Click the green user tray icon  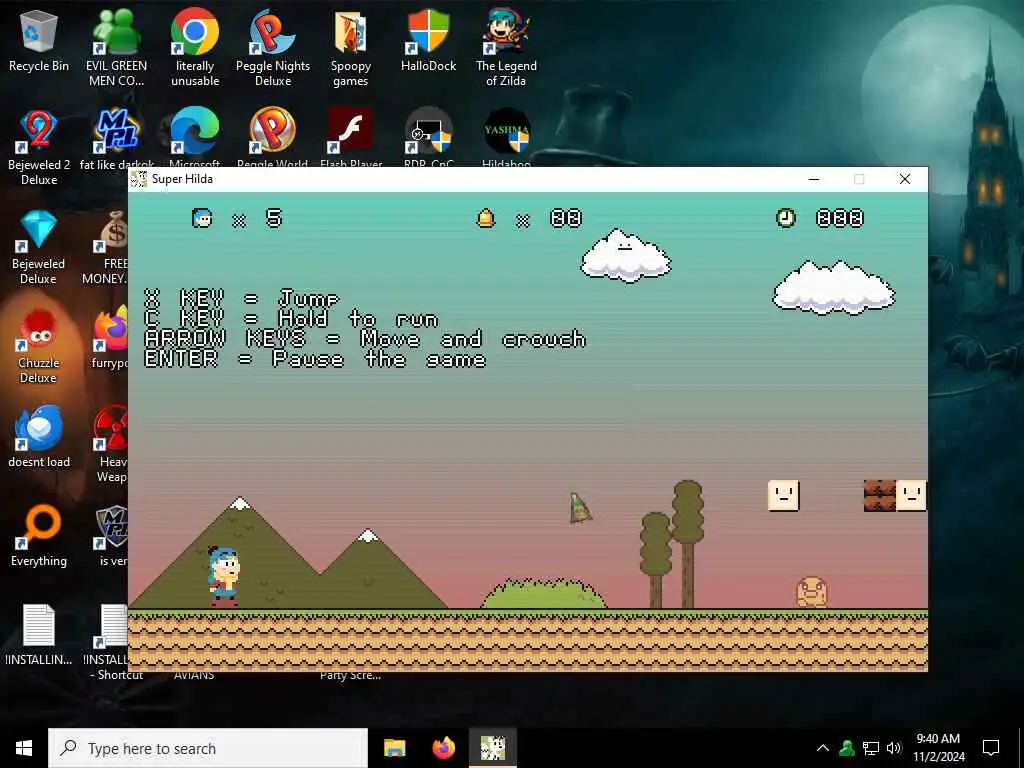tap(847, 748)
